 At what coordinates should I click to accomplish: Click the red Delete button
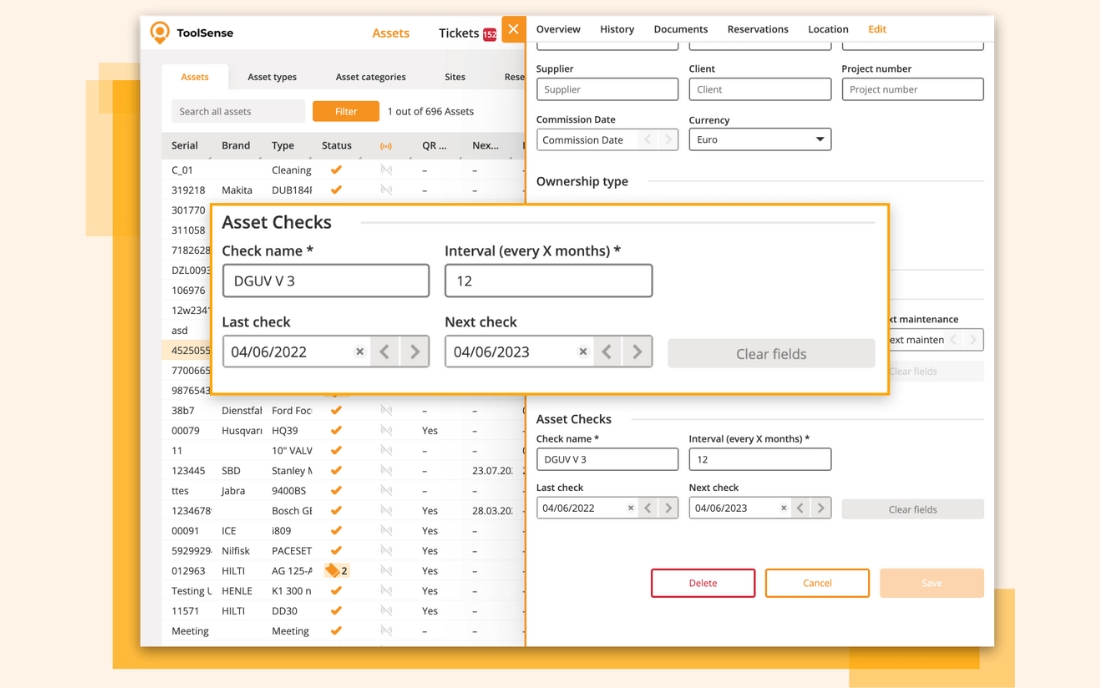pyautogui.click(x=702, y=583)
